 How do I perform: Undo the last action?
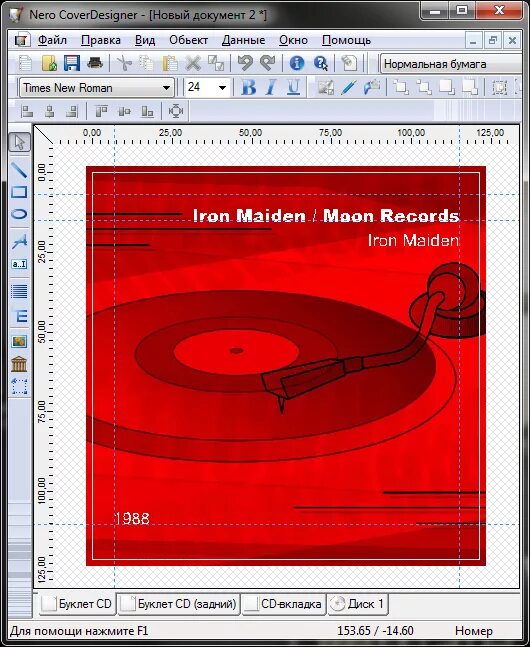(245, 64)
